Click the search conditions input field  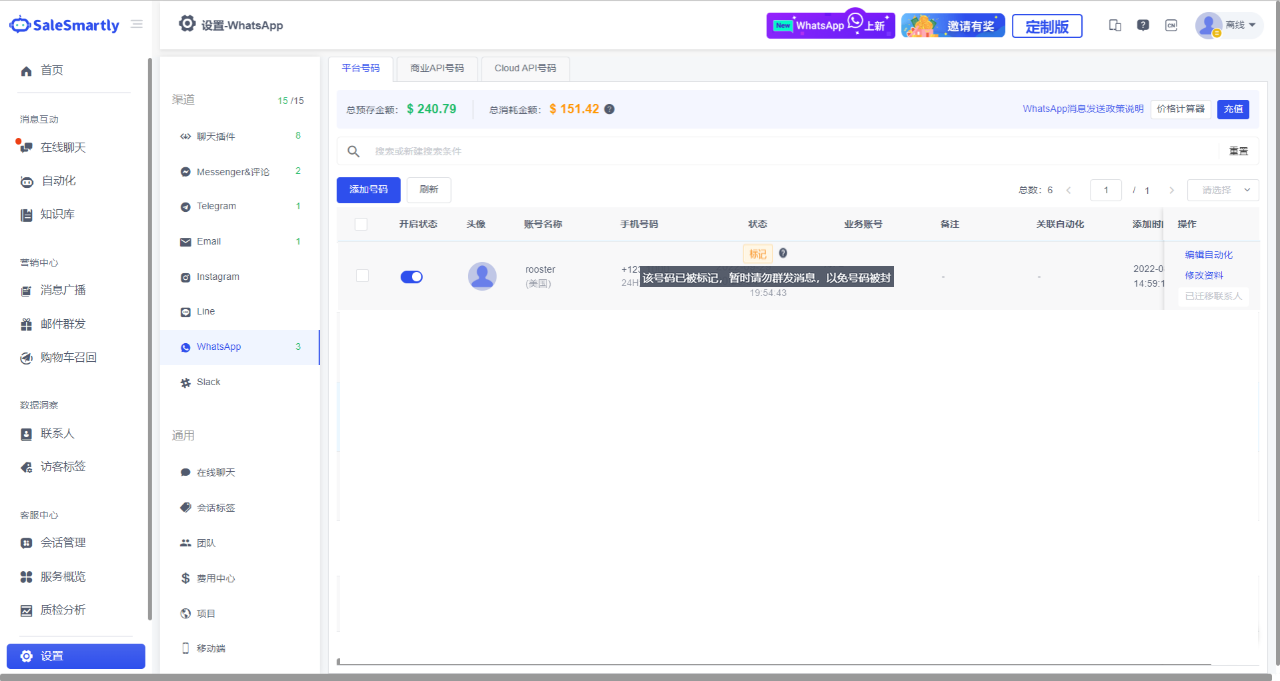(x=780, y=152)
